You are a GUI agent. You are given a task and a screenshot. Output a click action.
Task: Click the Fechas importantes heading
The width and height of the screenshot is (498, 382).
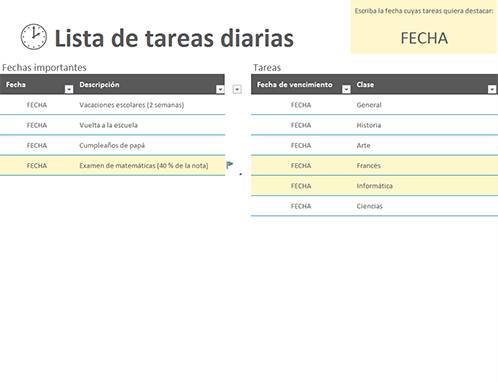(44, 67)
